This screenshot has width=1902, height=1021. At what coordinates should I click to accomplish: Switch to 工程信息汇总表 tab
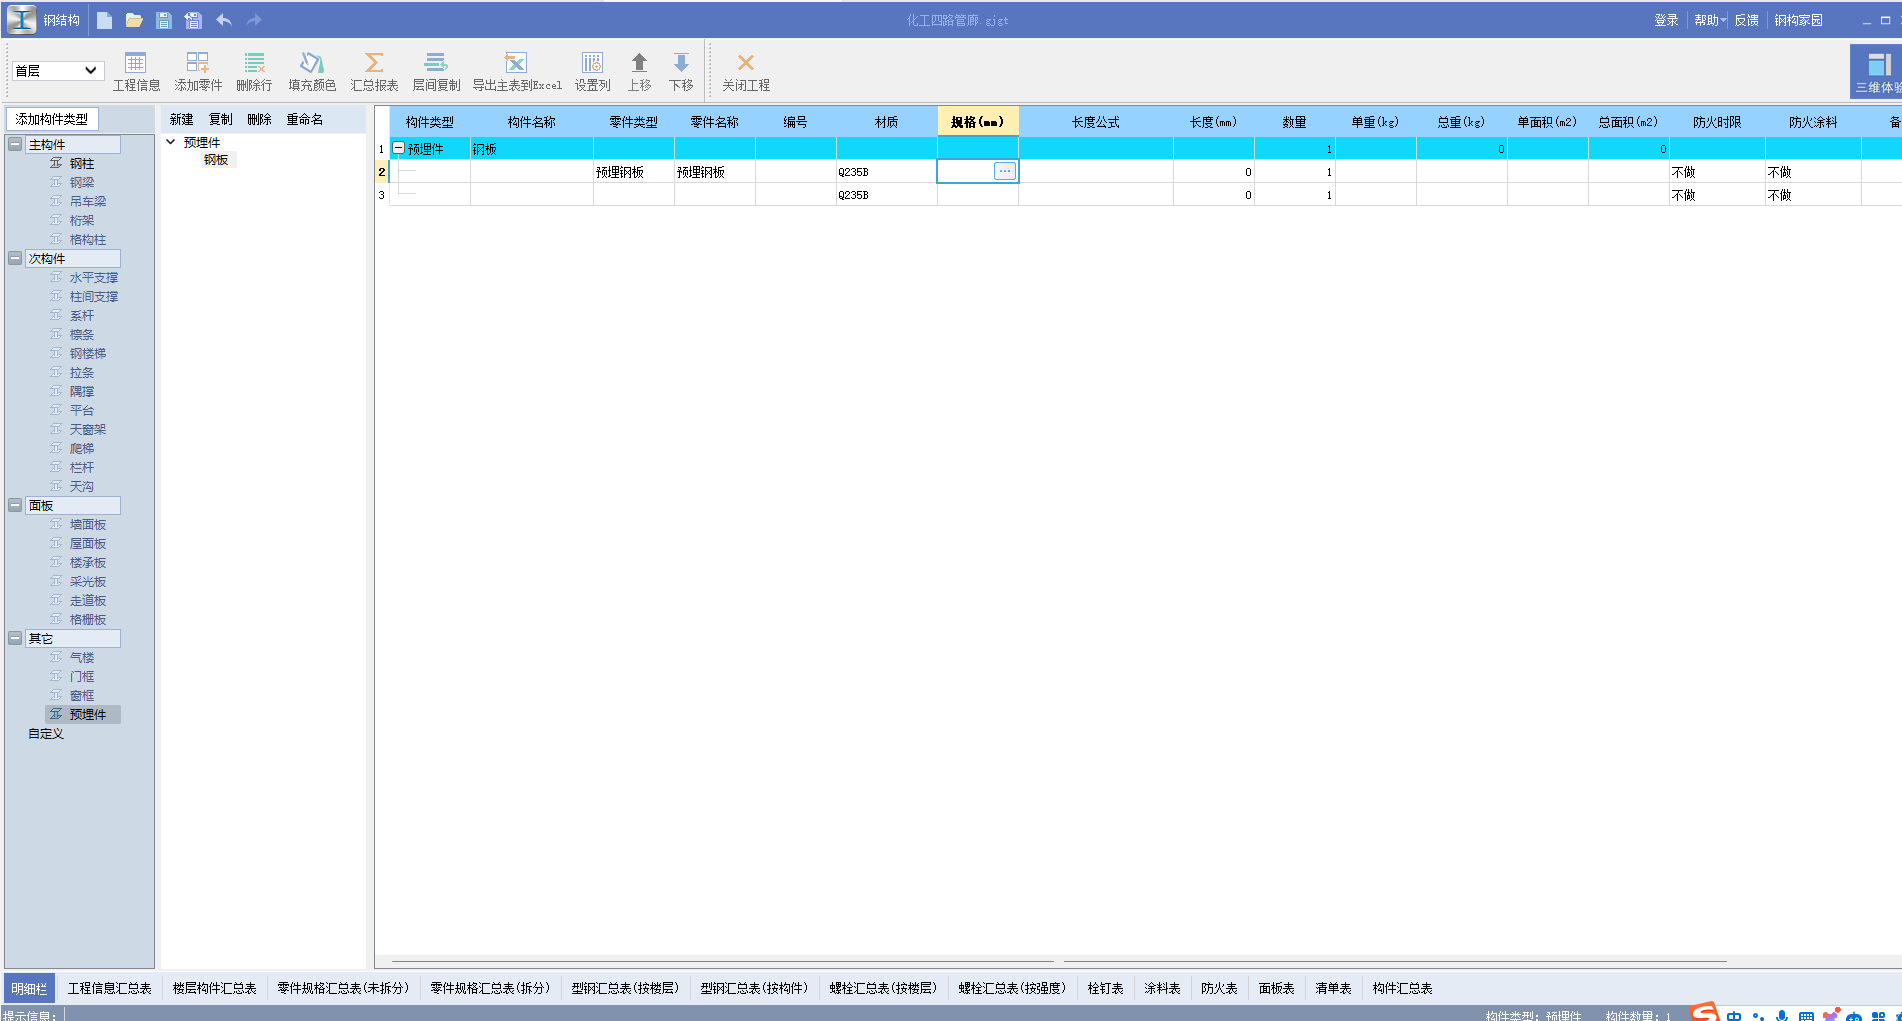tap(109, 988)
